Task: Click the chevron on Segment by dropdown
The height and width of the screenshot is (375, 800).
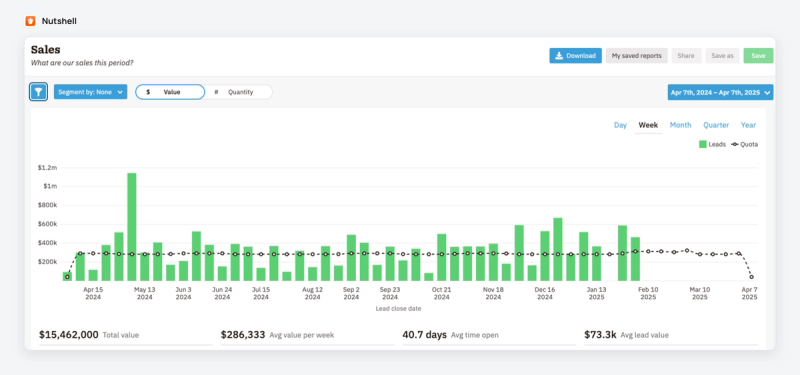Action: (120, 92)
